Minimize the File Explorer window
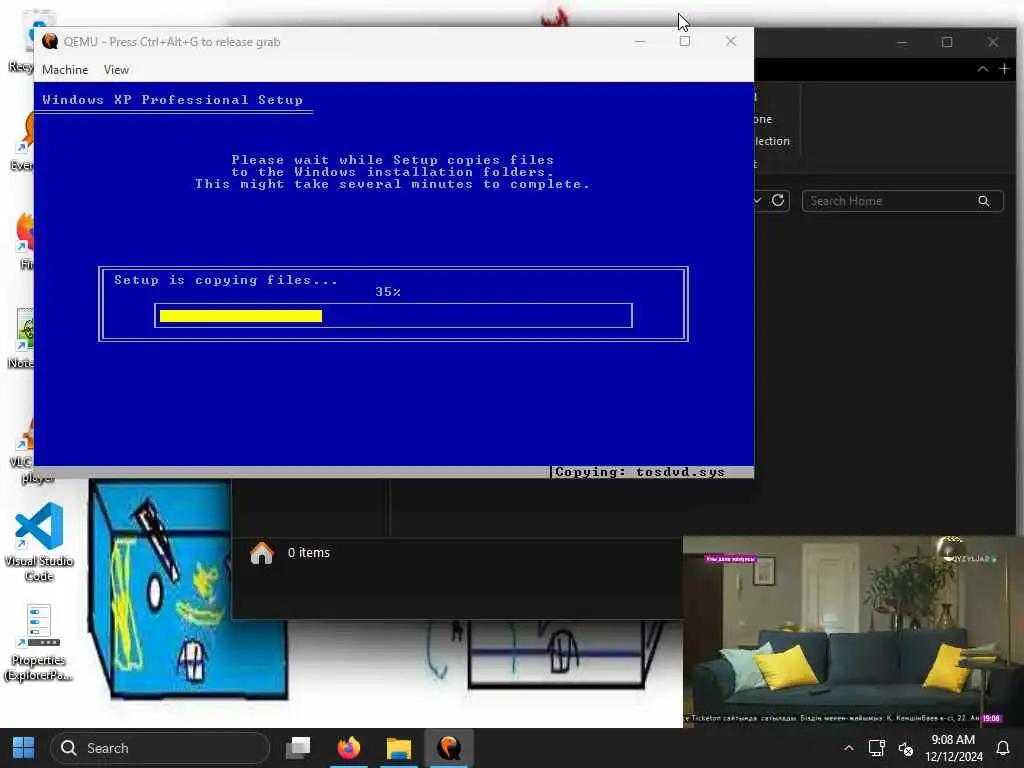Screen dimensions: 1024x768 coord(902,42)
